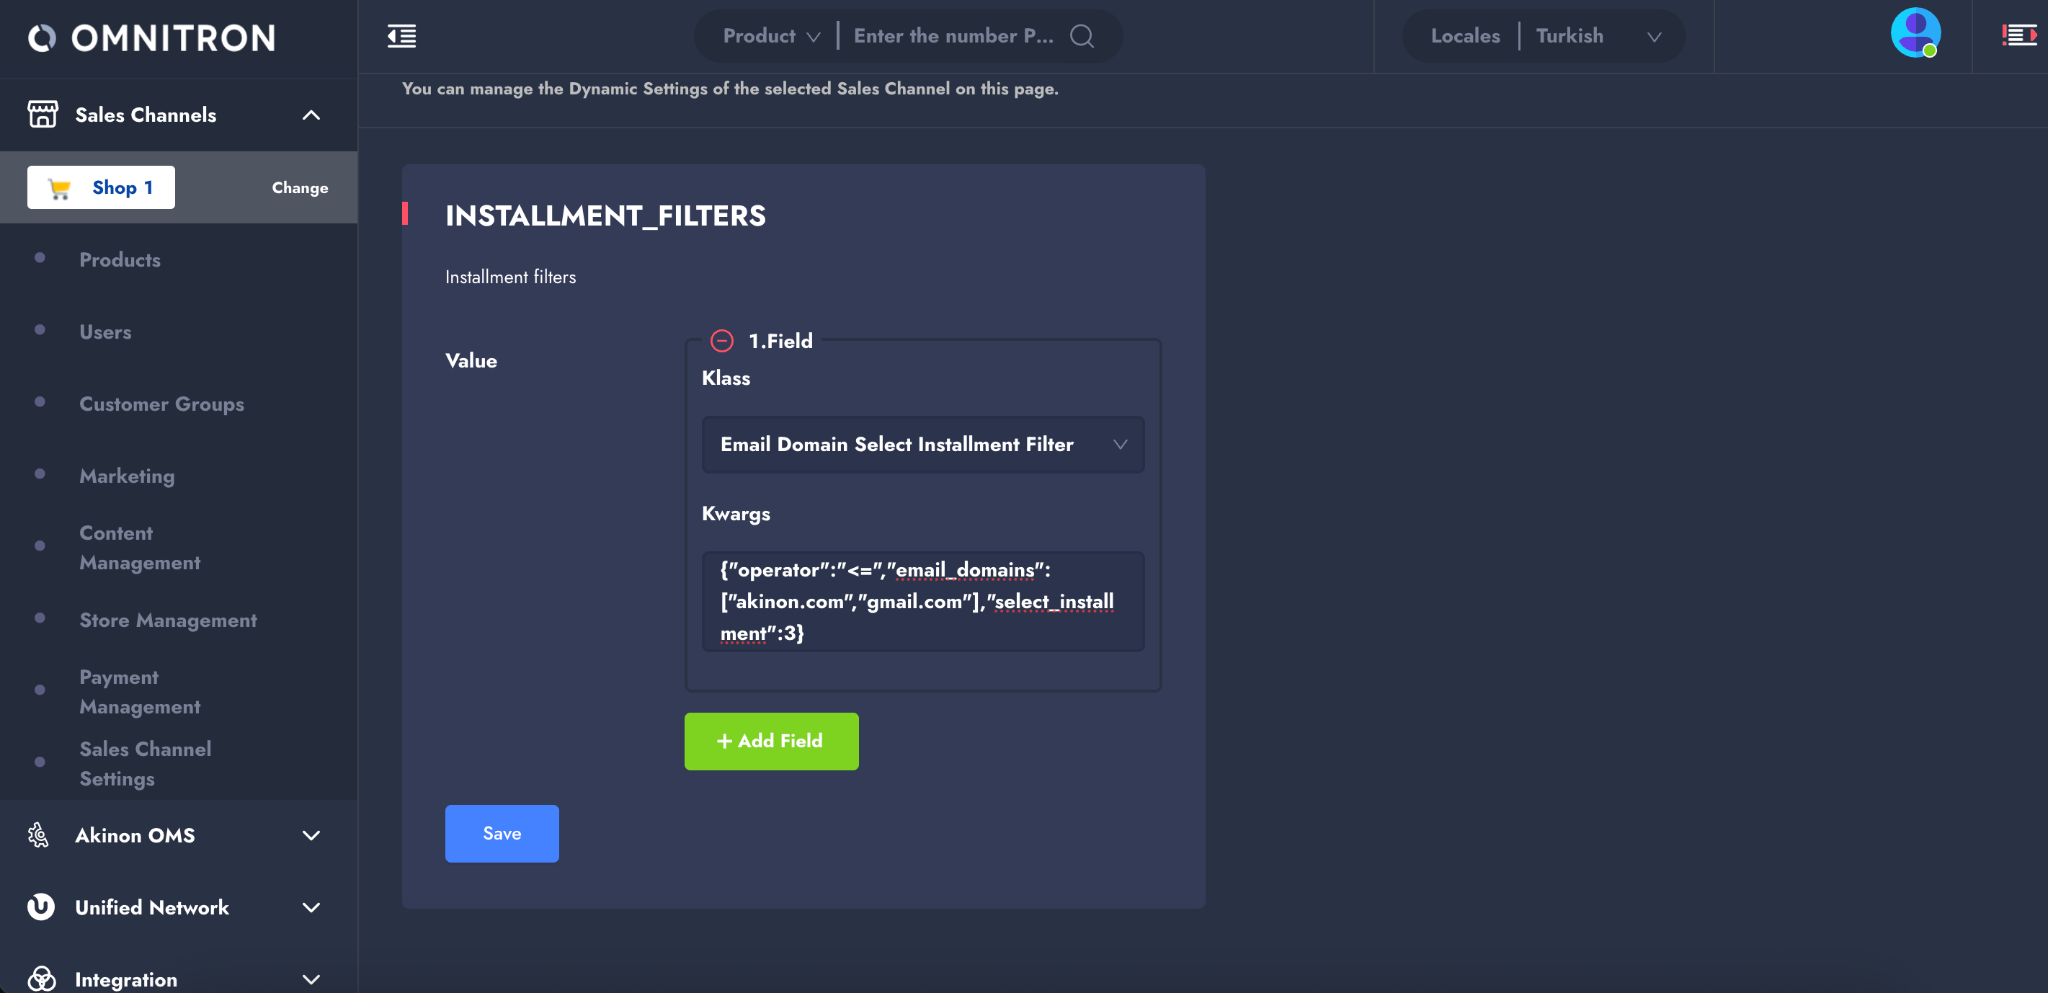2048x993 pixels.
Task: Click the Omnitron logo icon
Action: 42,38
